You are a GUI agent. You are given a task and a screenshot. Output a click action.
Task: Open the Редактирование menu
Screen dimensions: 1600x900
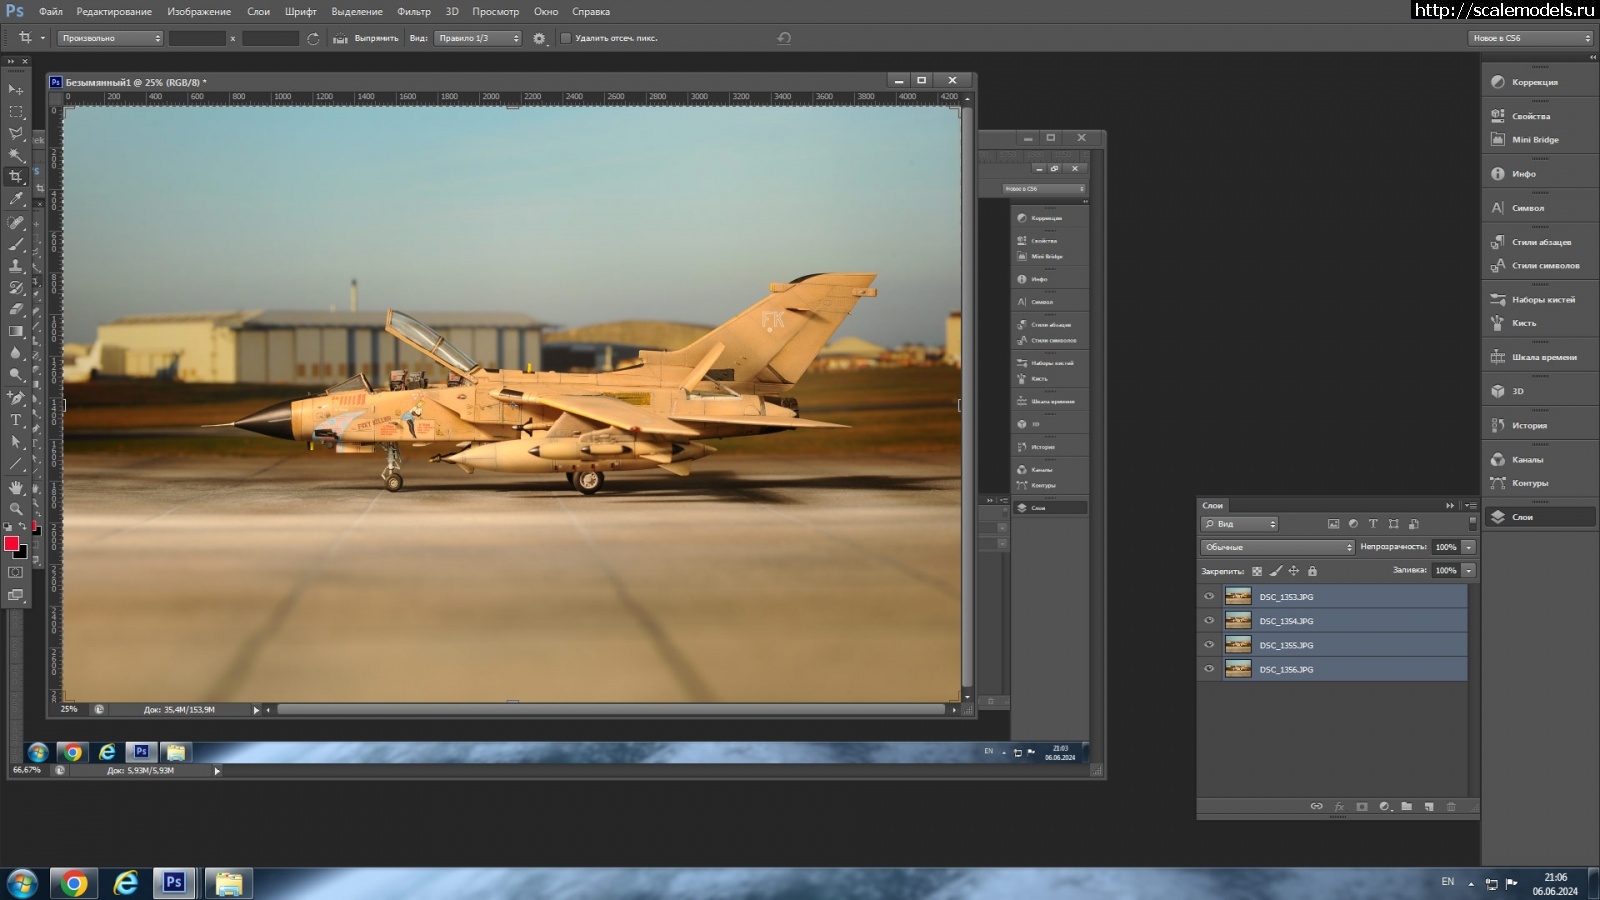tap(114, 12)
